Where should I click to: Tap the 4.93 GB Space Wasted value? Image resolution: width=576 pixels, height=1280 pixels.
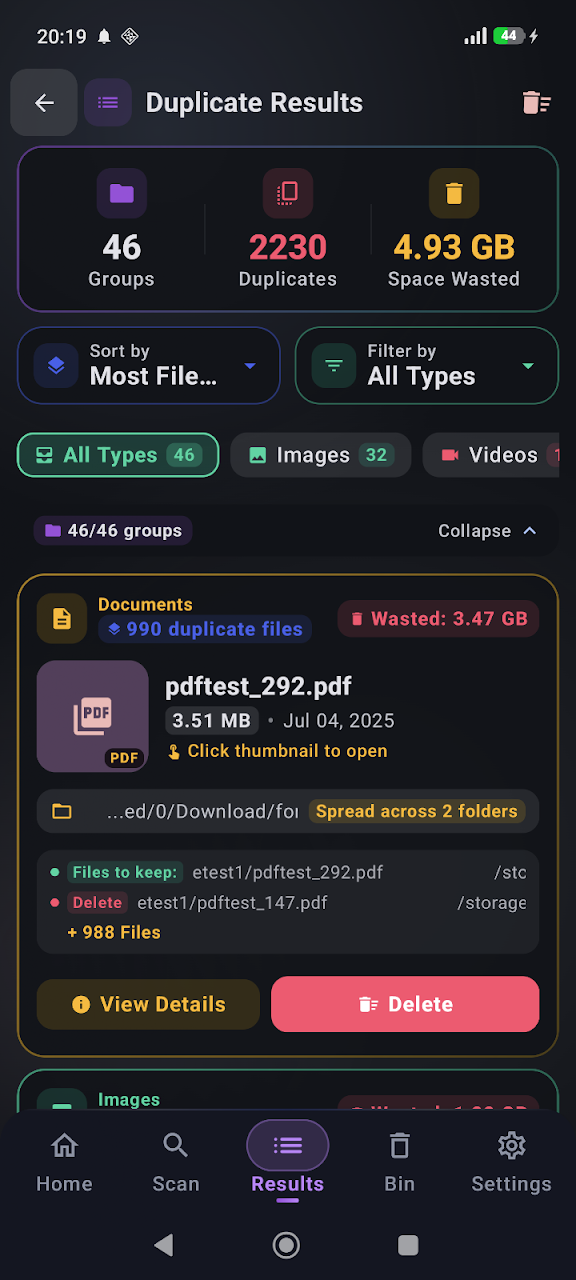454,247
